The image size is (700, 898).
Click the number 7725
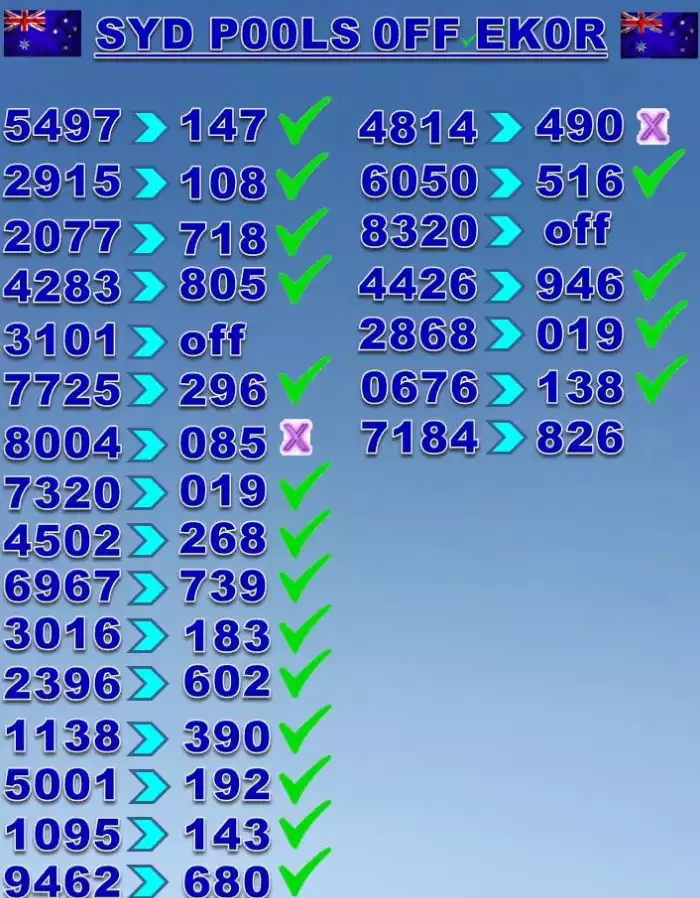coord(62,390)
